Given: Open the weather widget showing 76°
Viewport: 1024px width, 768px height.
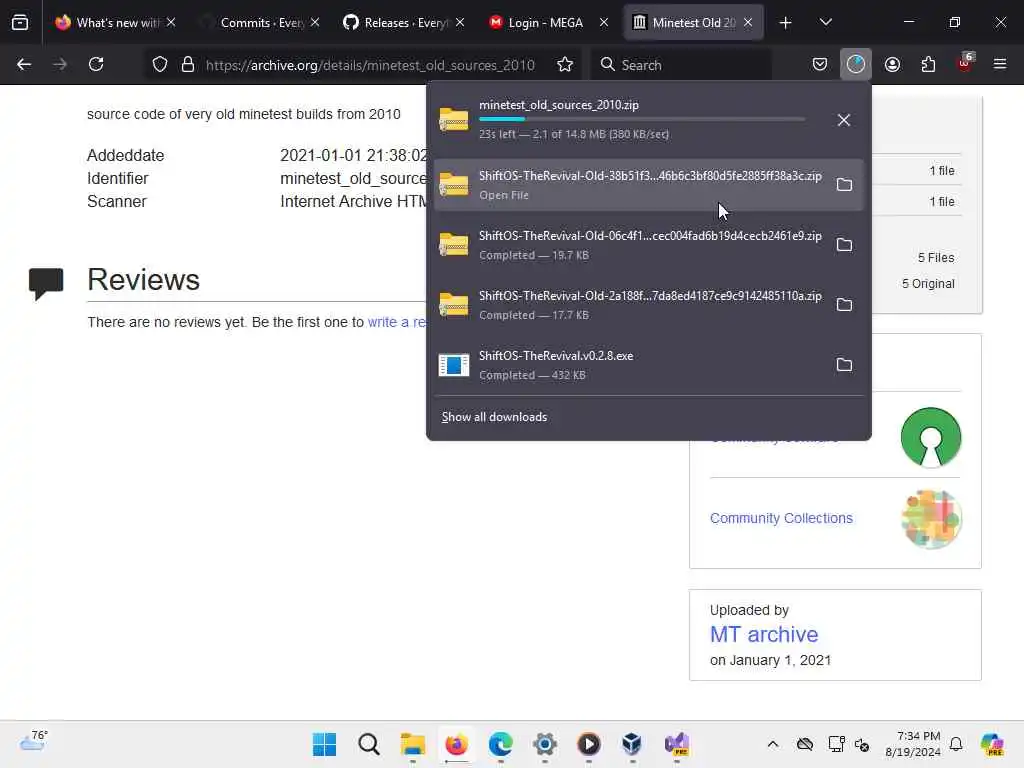Looking at the screenshot, I should coord(33,742).
